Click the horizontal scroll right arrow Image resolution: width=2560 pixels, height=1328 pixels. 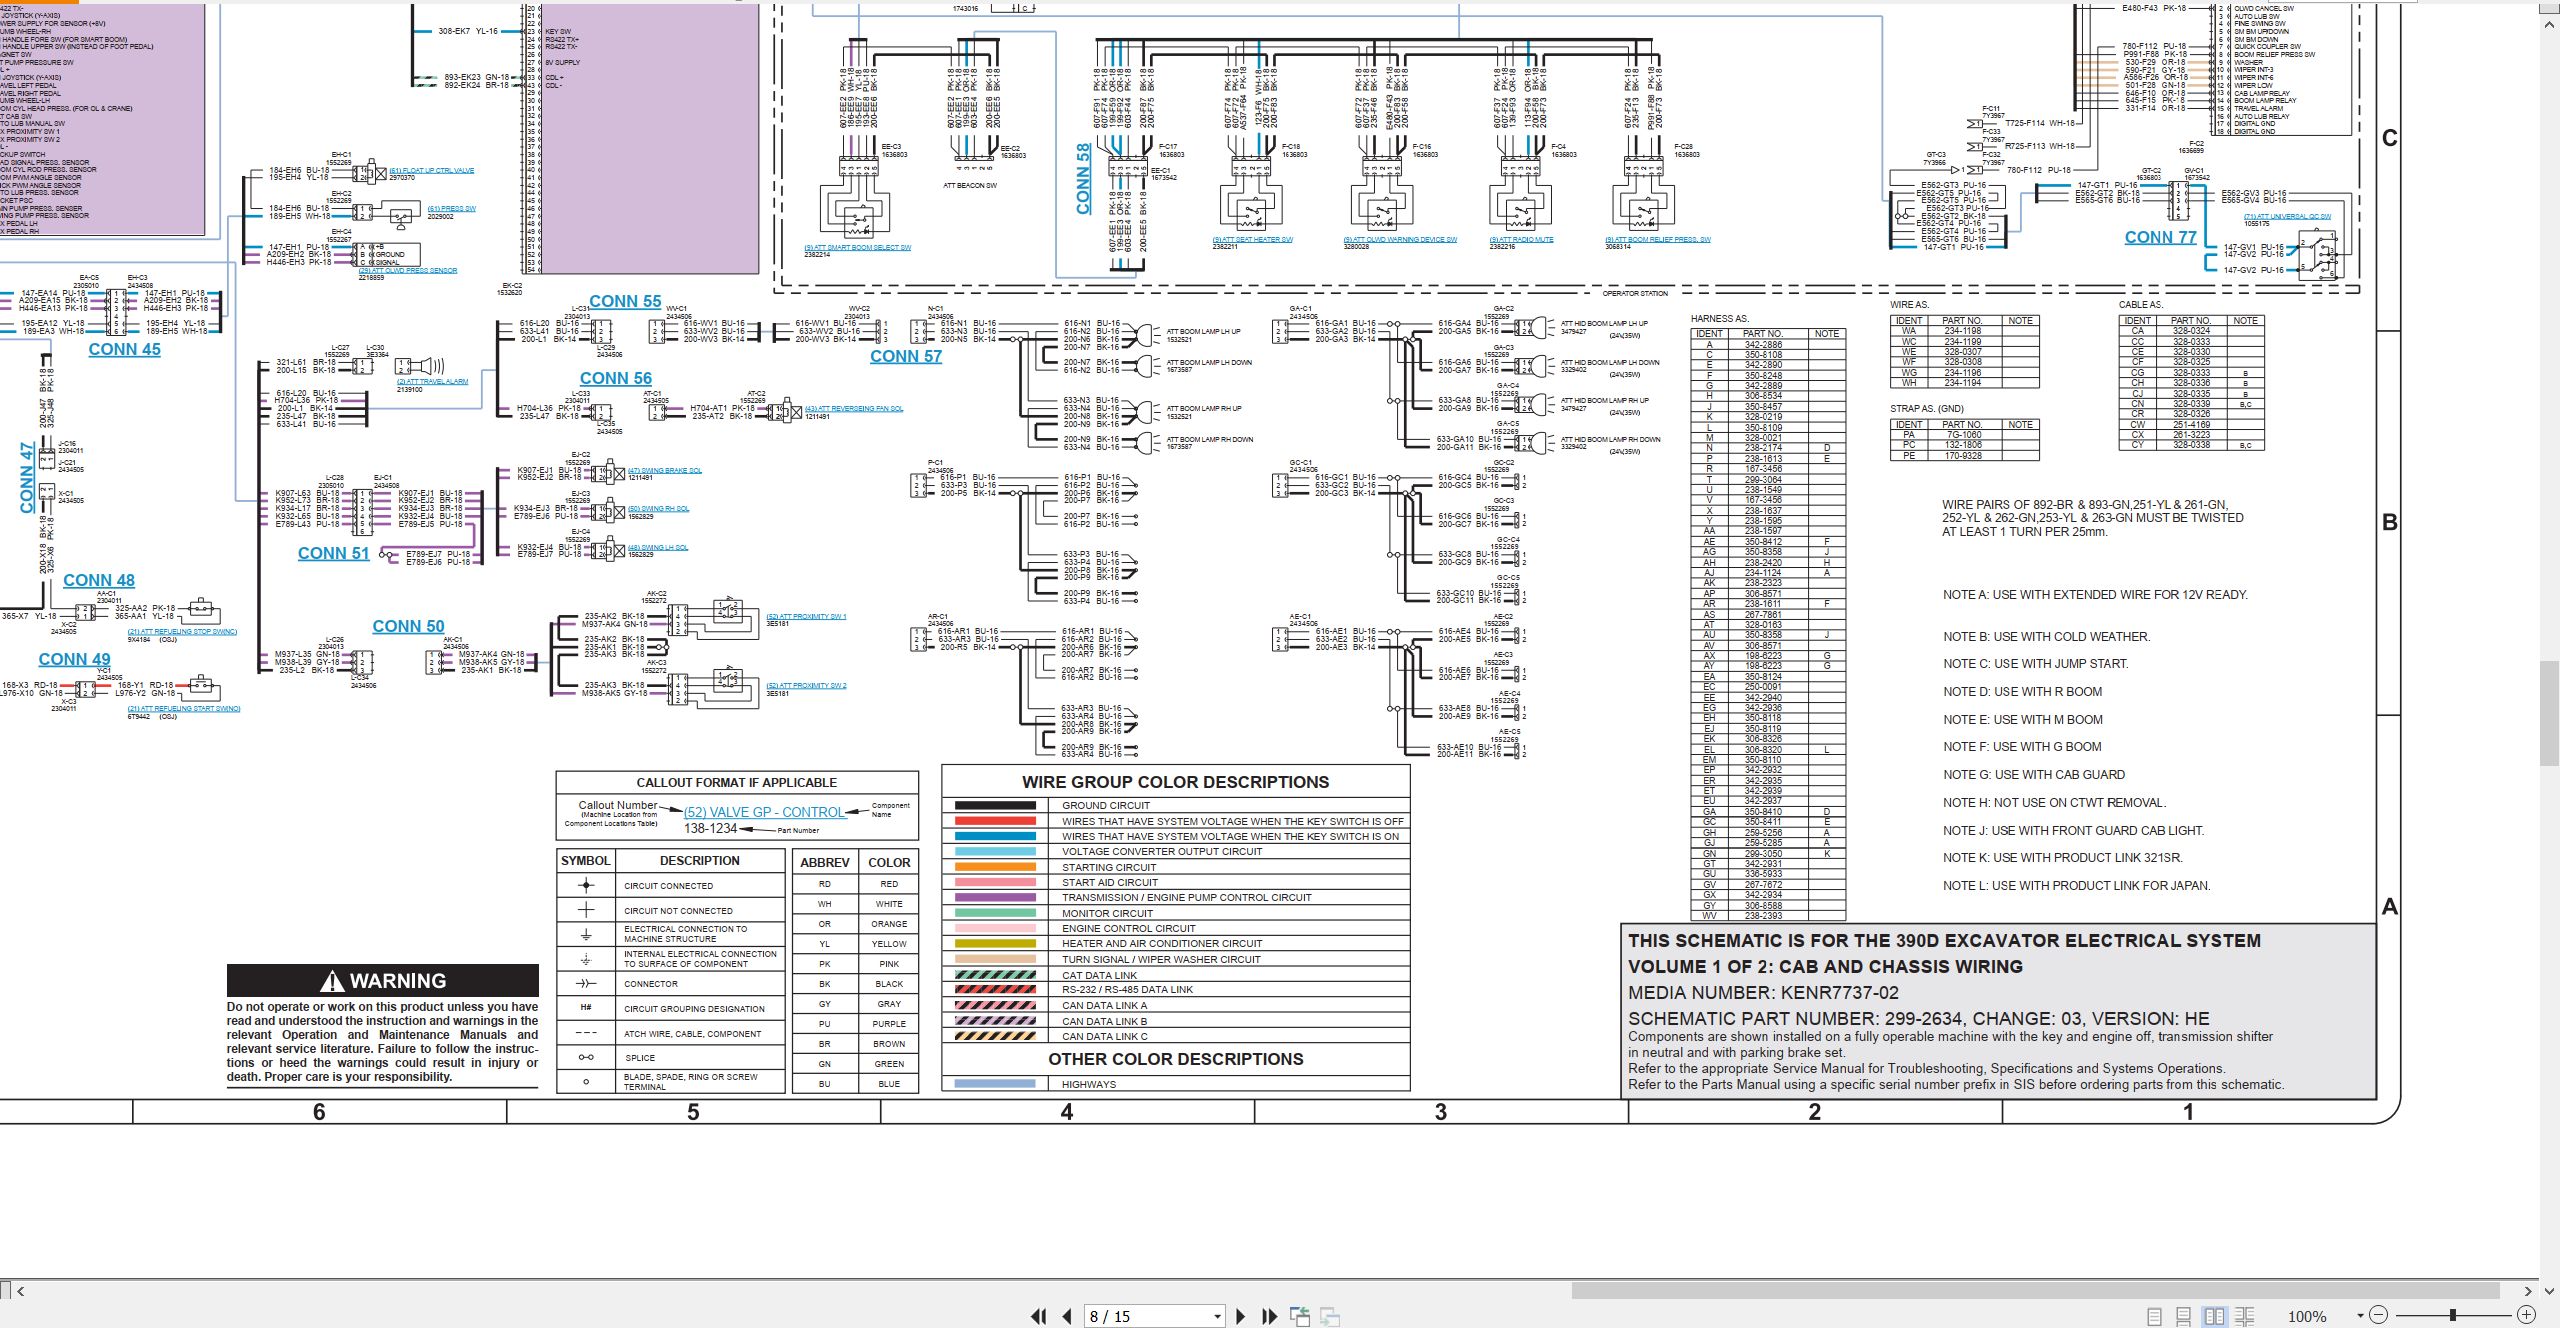tap(2528, 1291)
